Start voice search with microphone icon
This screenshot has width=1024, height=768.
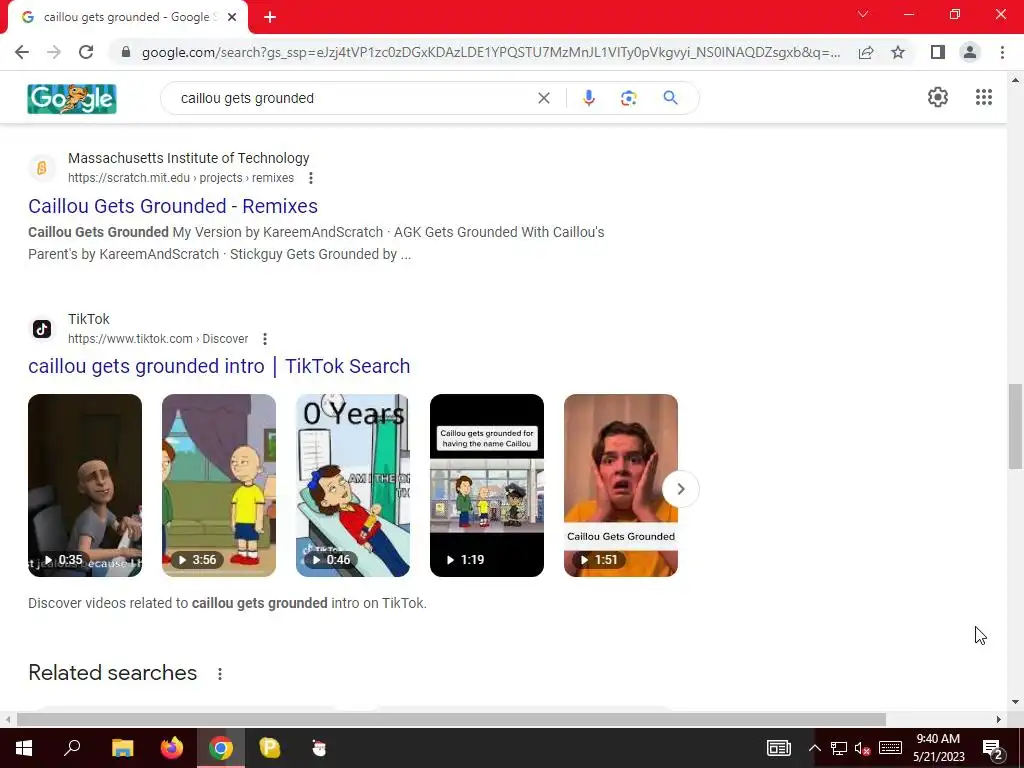coord(588,98)
